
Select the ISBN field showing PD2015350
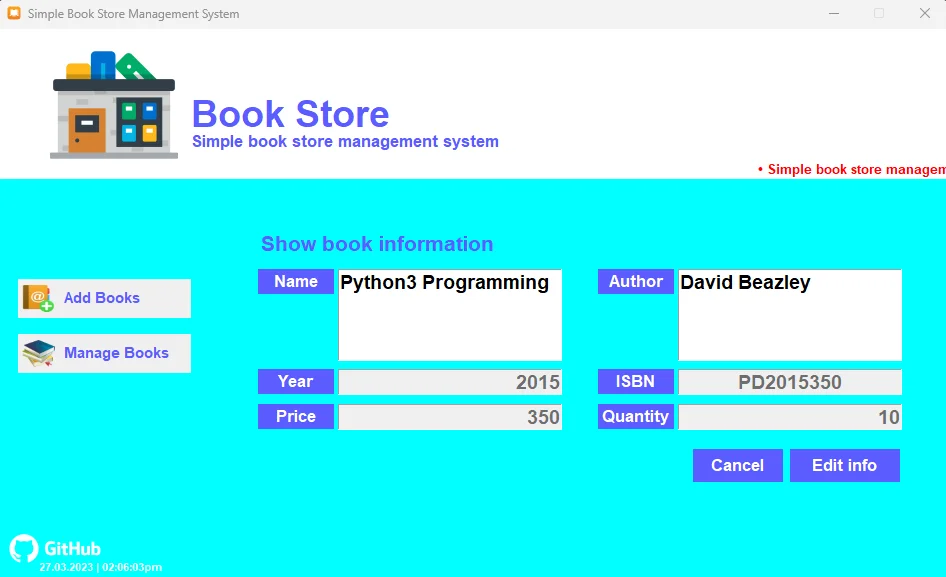[790, 382]
